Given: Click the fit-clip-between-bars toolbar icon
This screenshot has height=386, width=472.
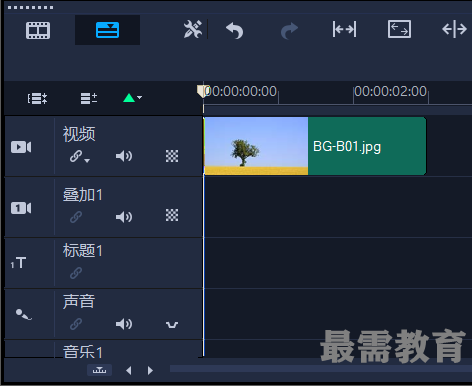Looking at the screenshot, I should (344, 29).
